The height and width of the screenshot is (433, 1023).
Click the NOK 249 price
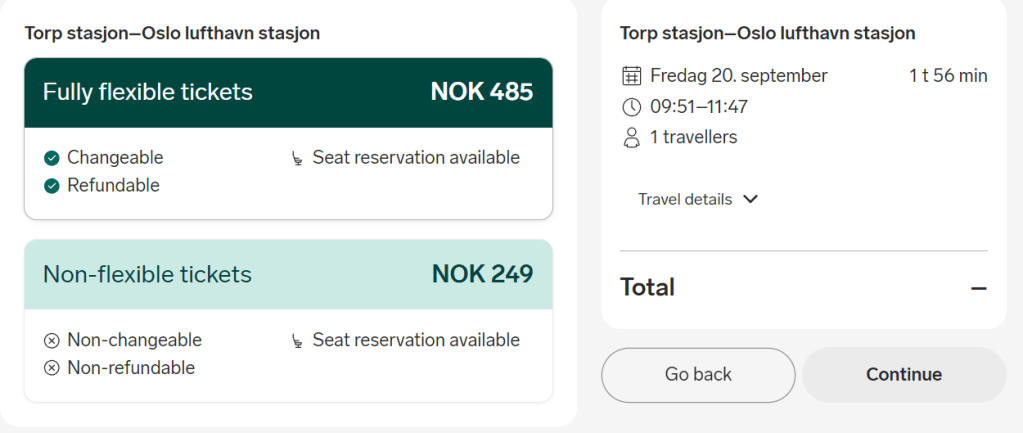482,275
